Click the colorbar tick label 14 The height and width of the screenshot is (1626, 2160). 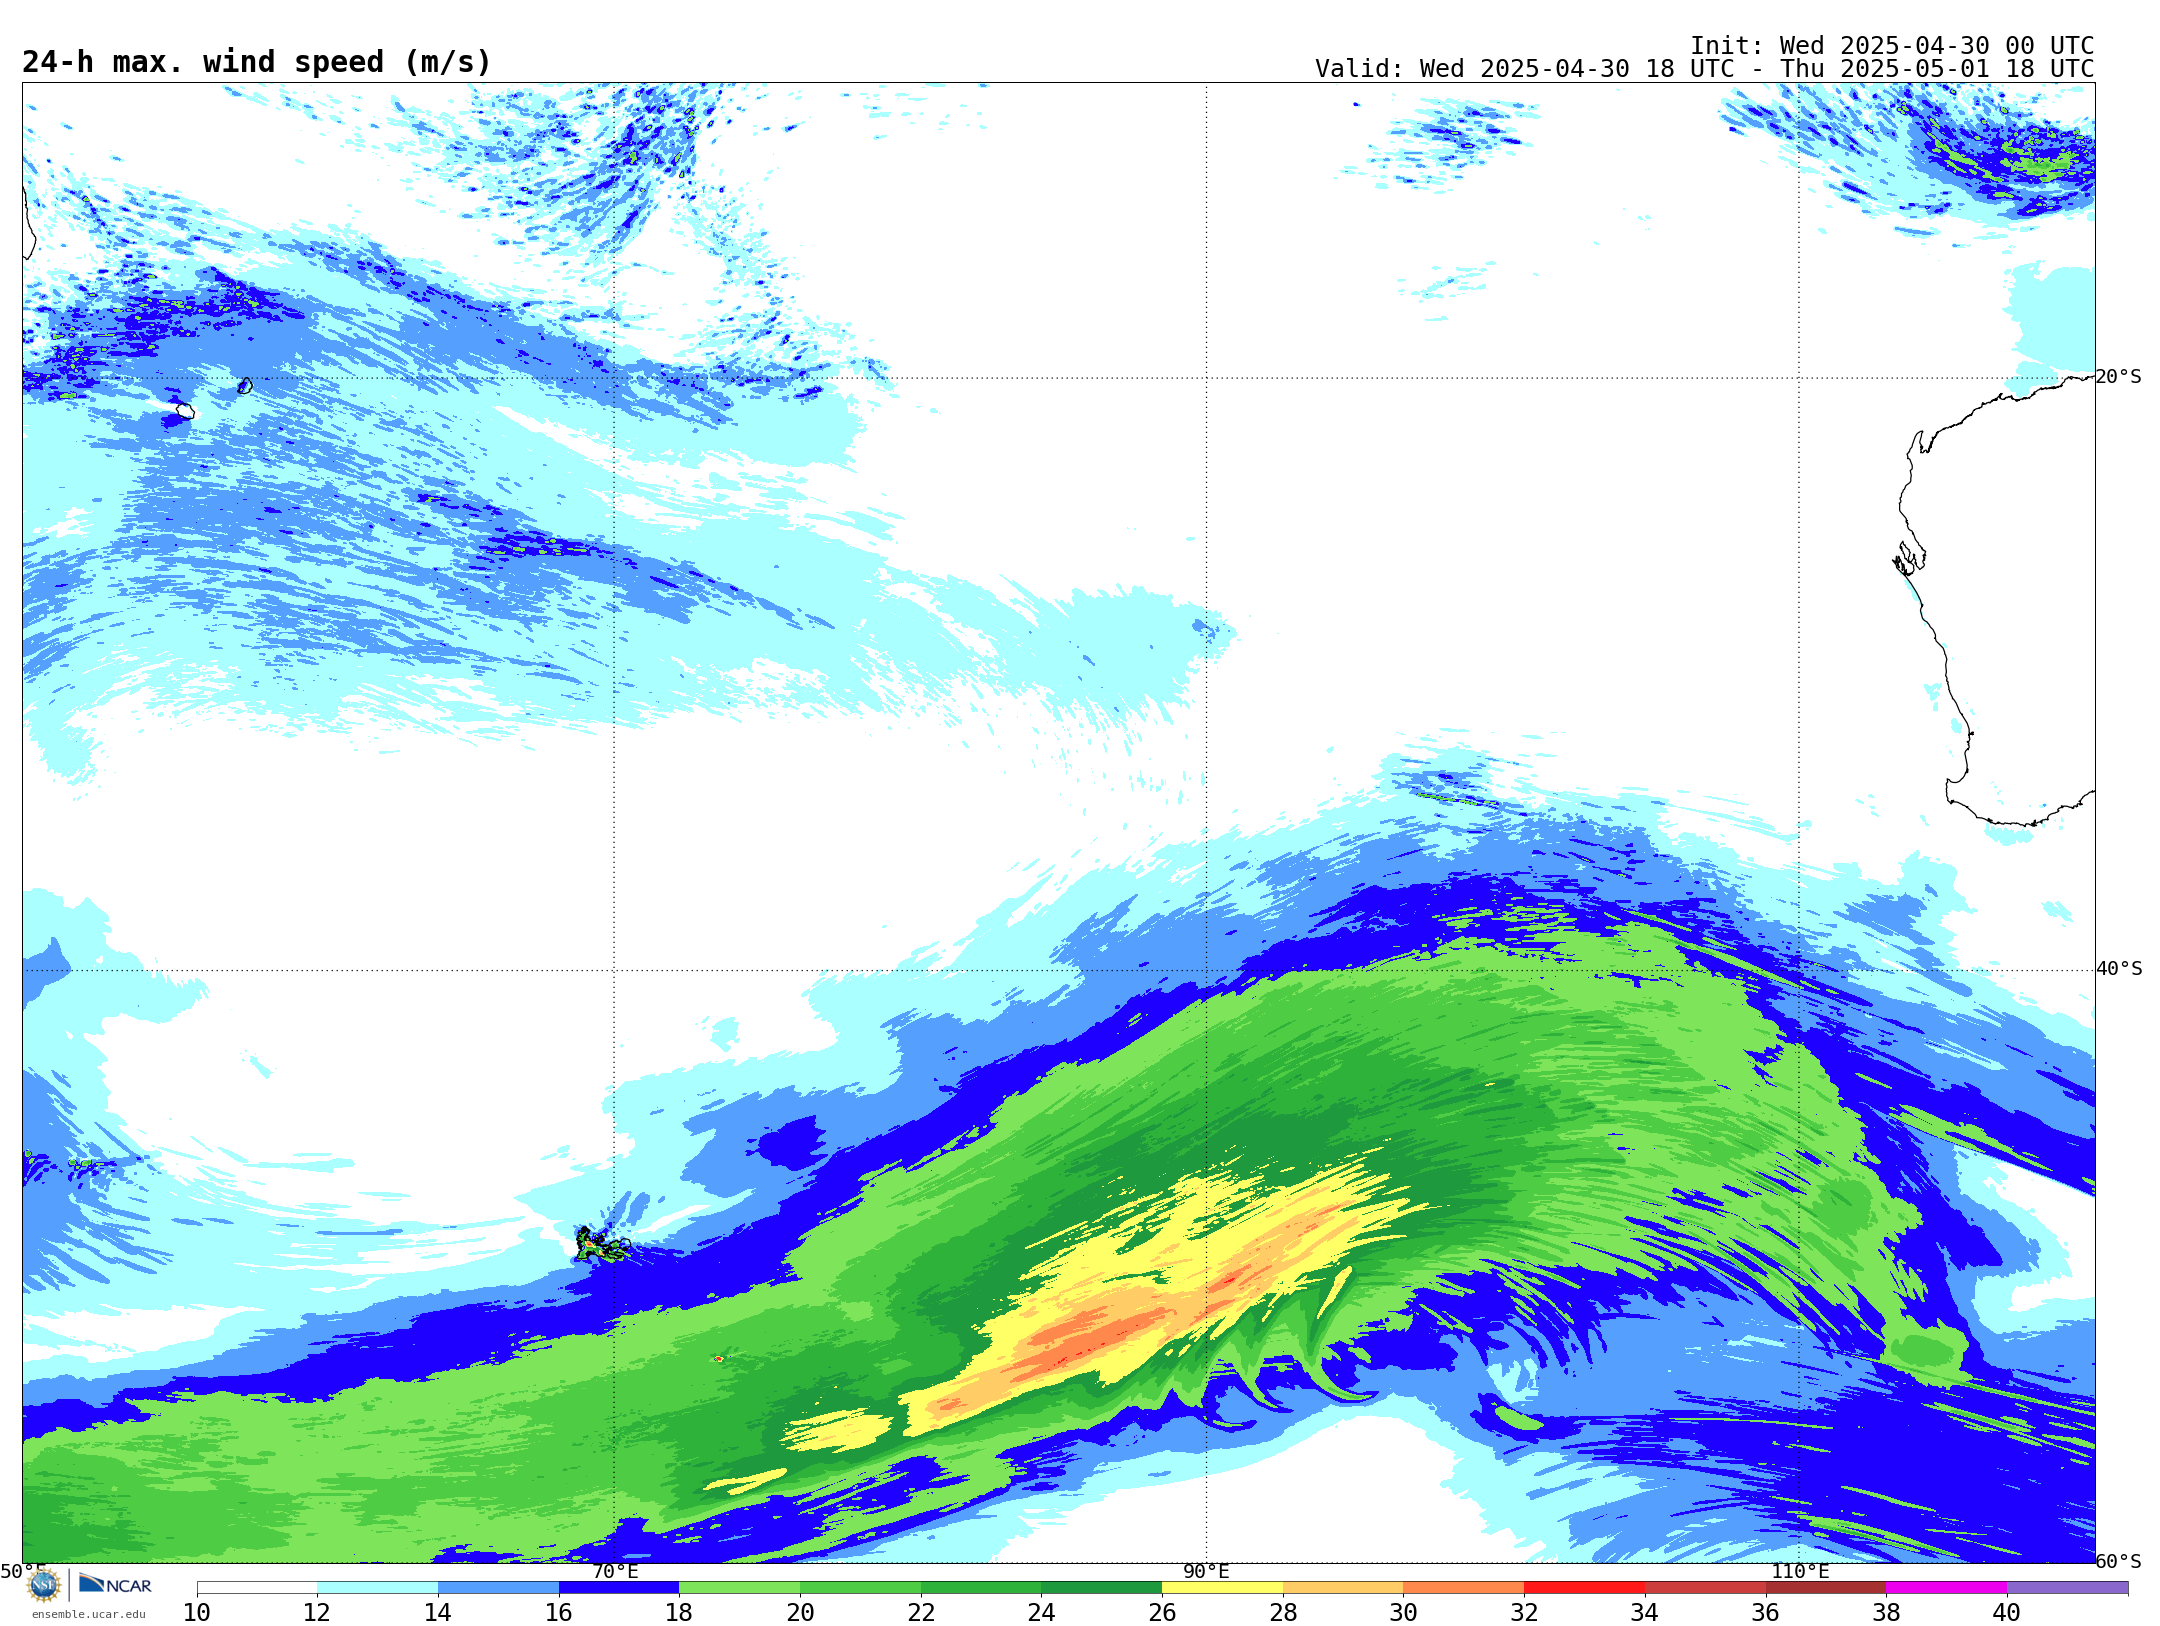(x=438, y=1612)
